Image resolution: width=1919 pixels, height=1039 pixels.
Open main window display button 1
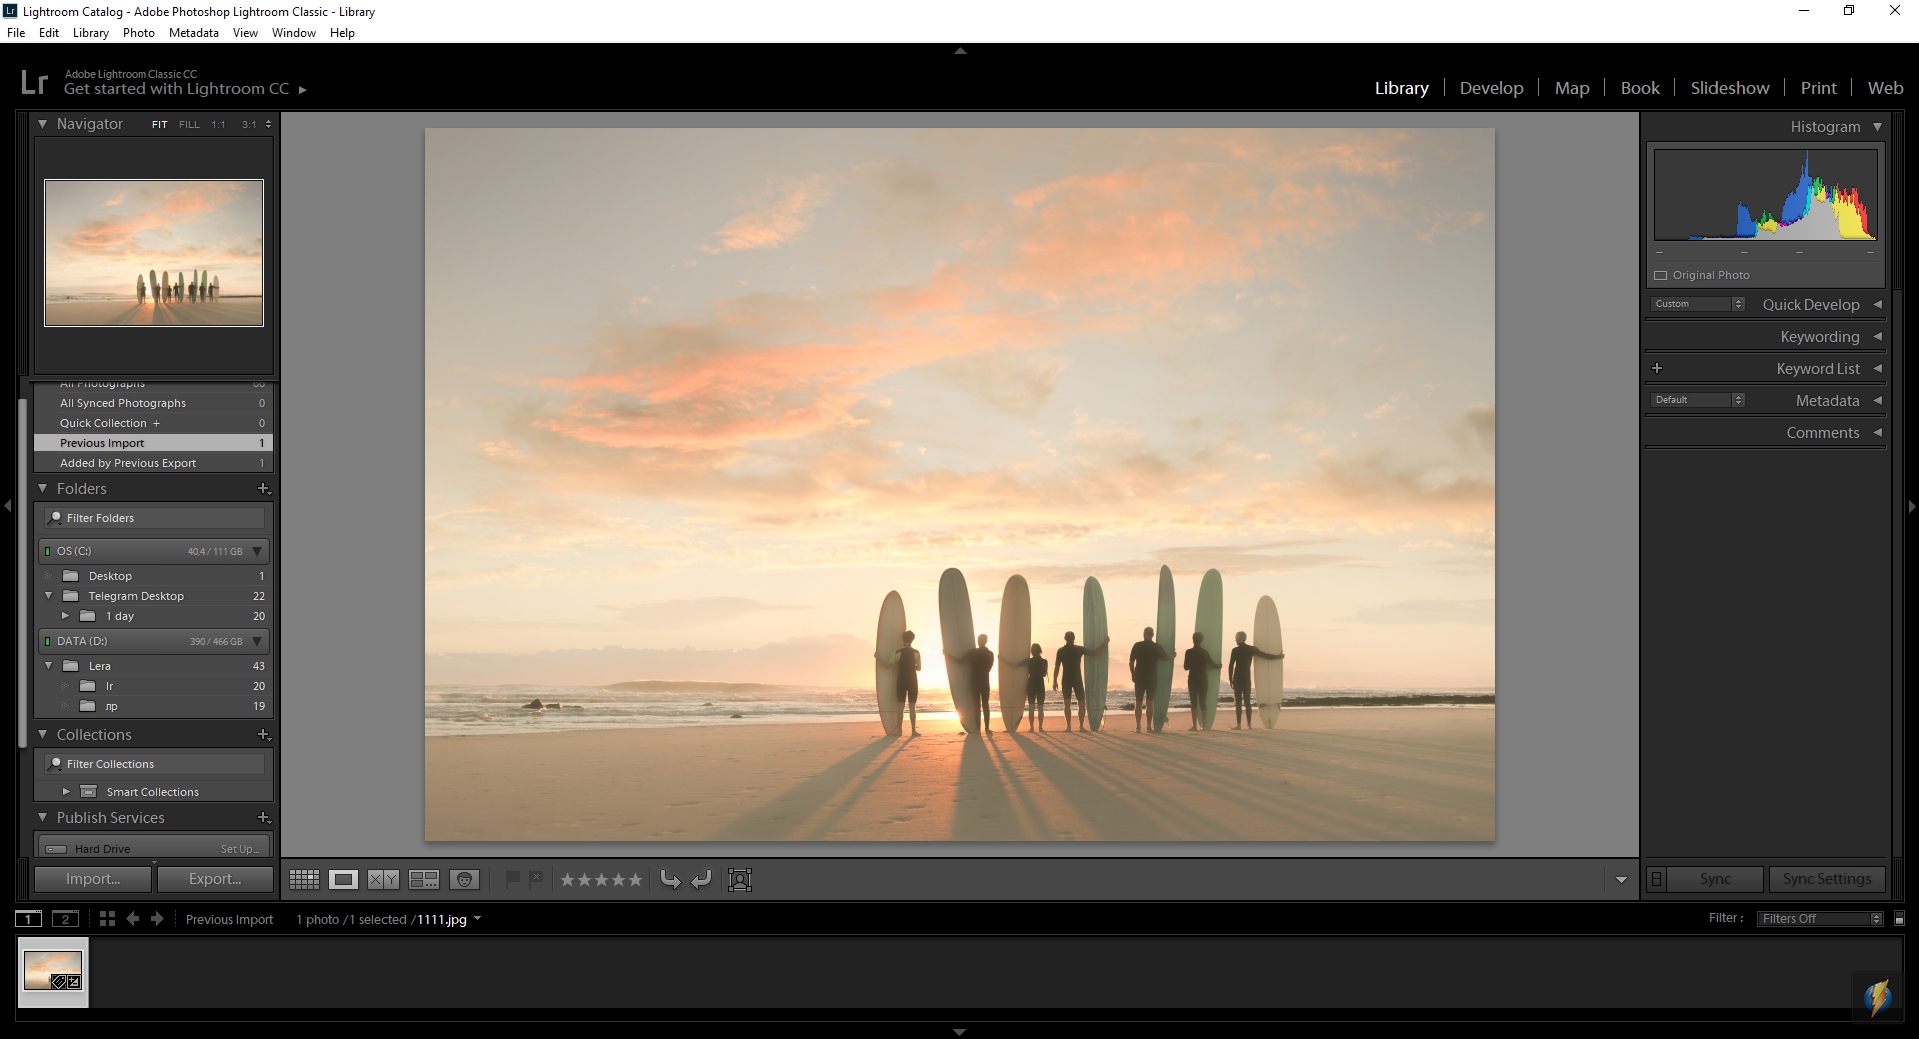click(x=28, y=919)
